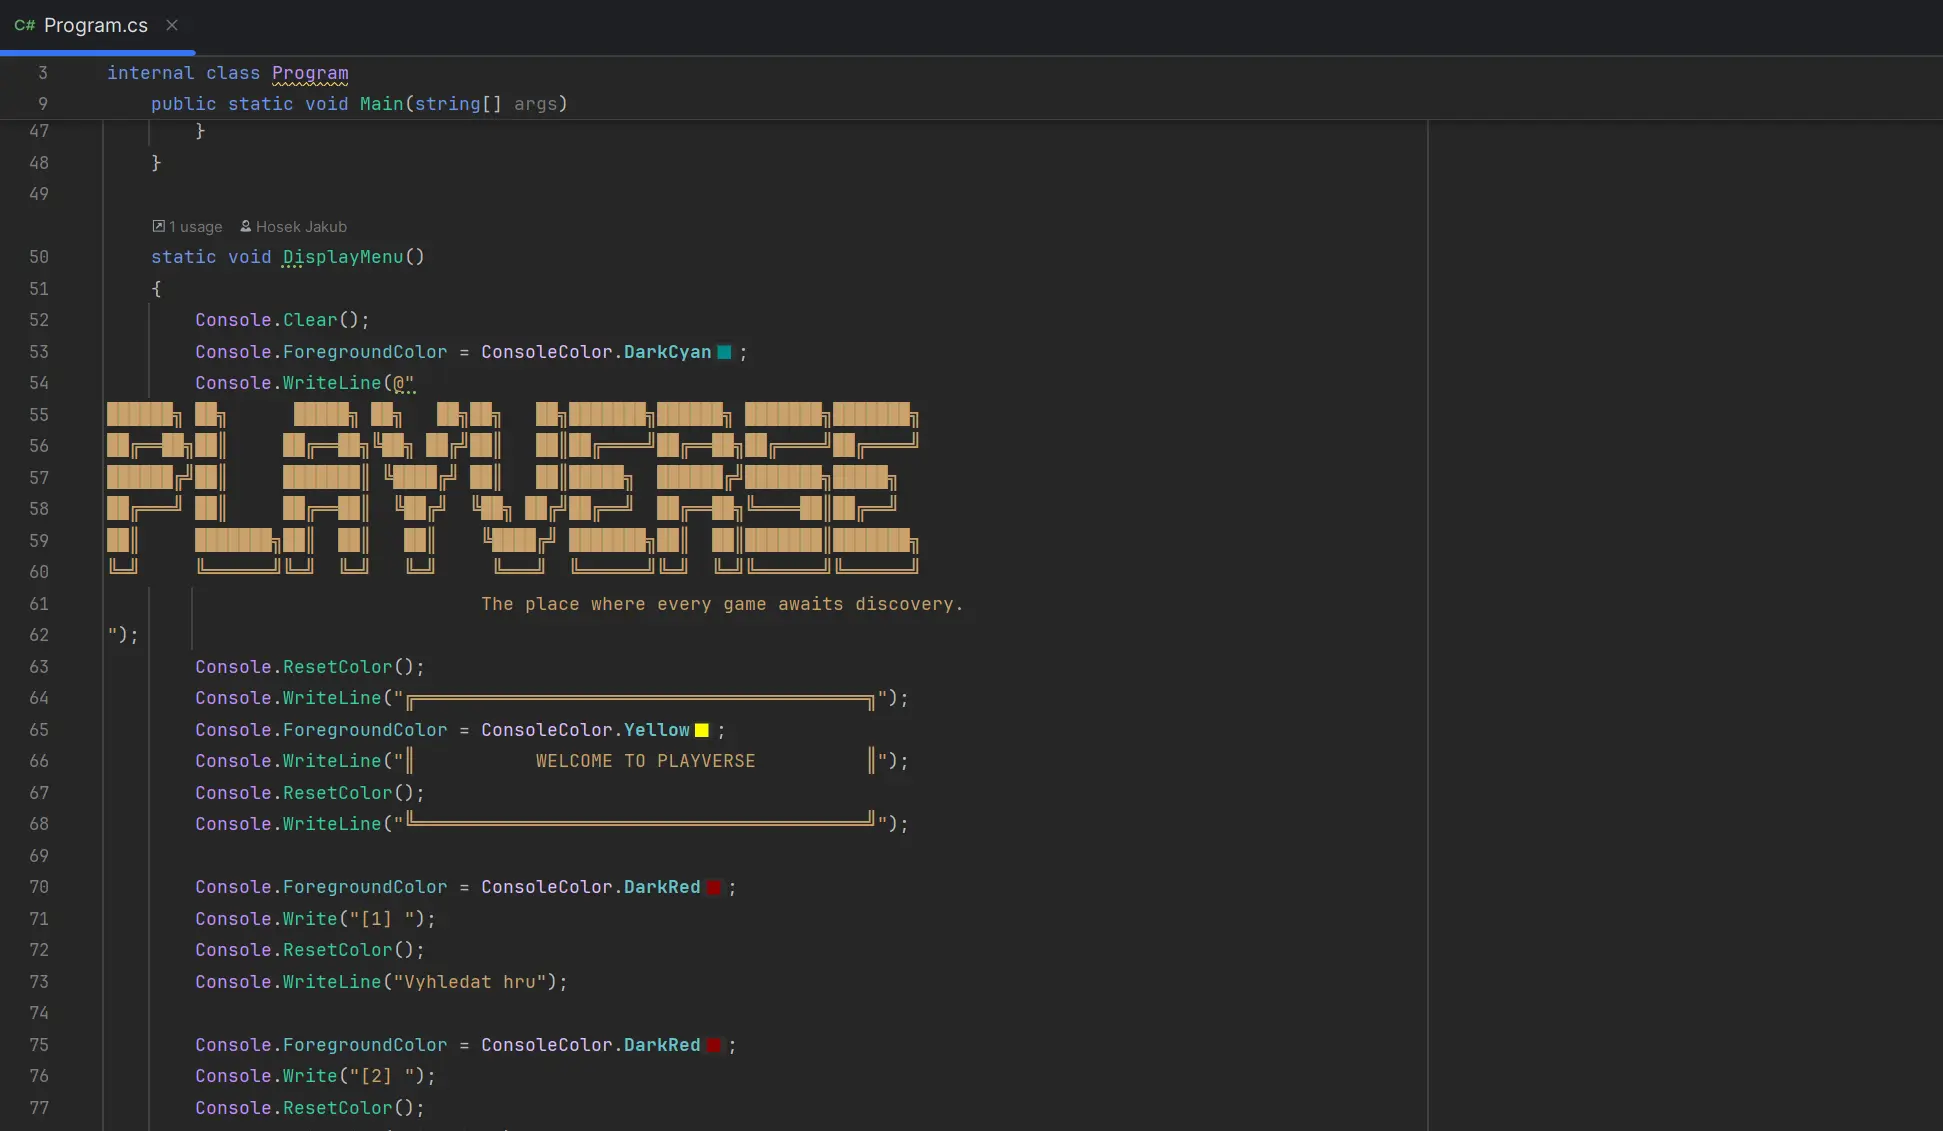Open the "1 usage" code lens link
Screen dimensions: 1943x1131
pyautogui.click(x=195, y=226)
